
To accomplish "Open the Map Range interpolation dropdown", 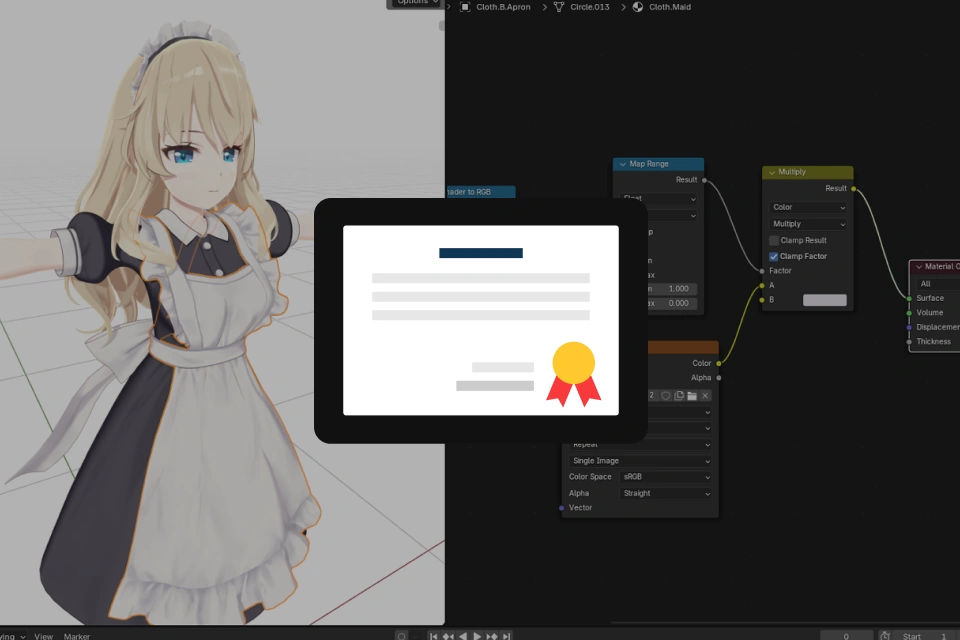I will (672, 216).
